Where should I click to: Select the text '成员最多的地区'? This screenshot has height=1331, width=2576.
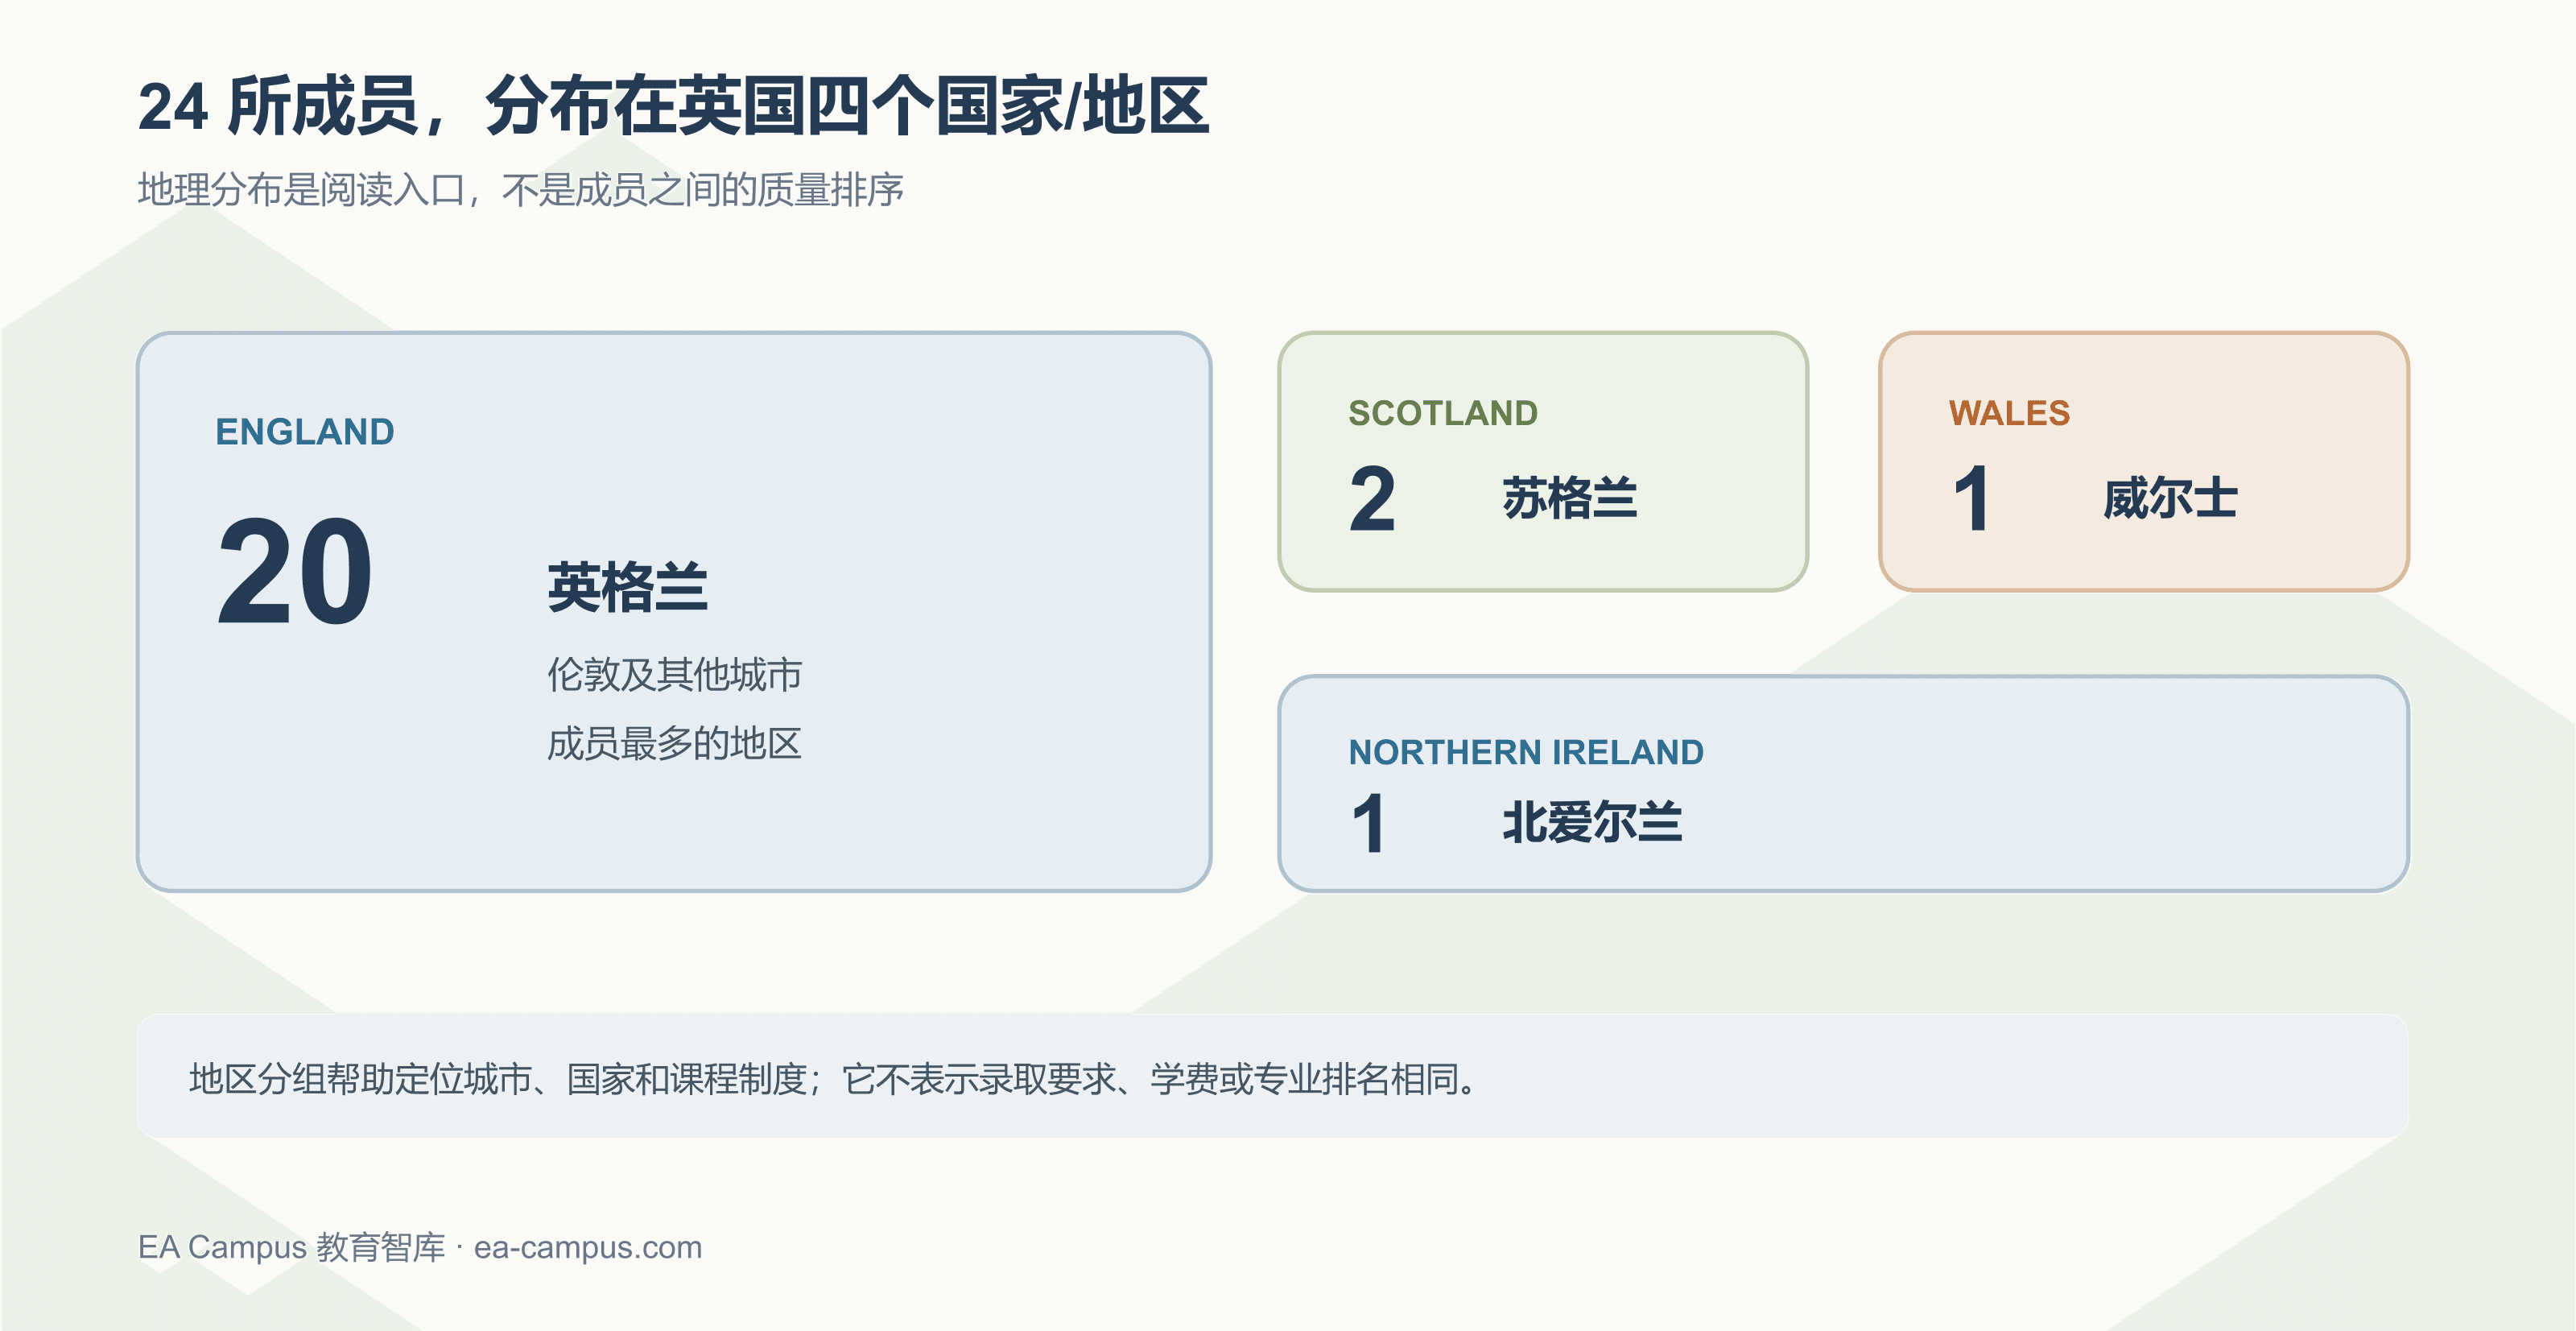(674, 744)
